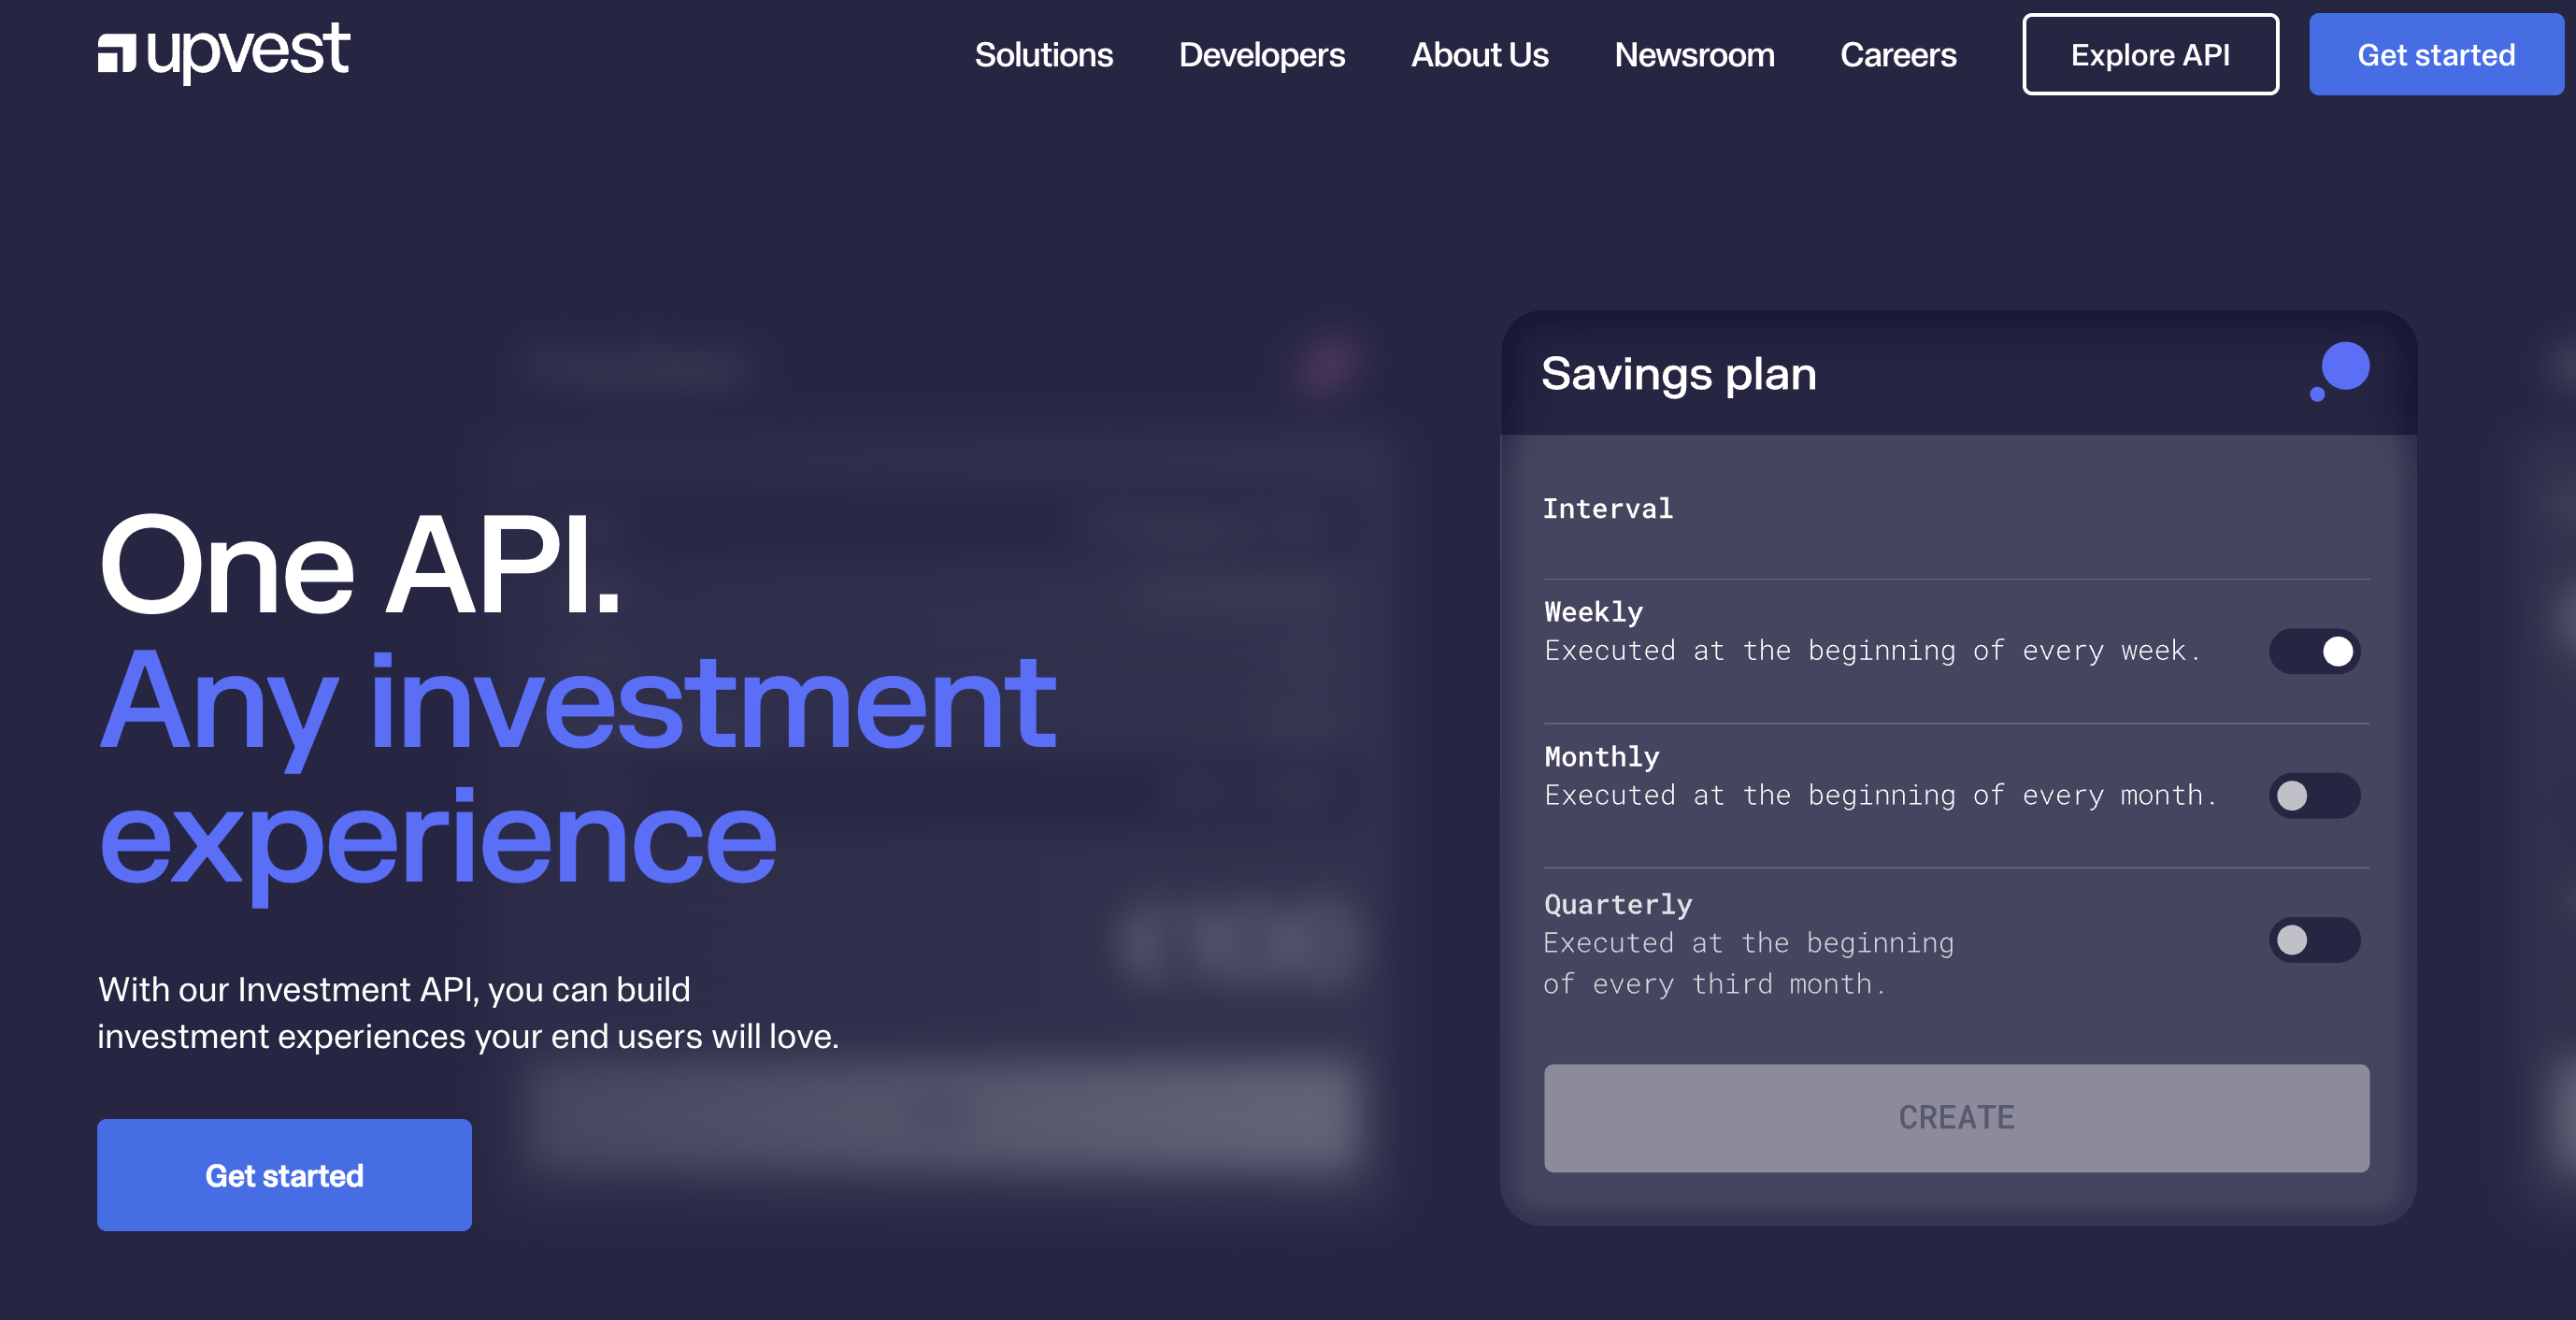
Task: Click the Savings plan card header
Action: pos(1680,373)
